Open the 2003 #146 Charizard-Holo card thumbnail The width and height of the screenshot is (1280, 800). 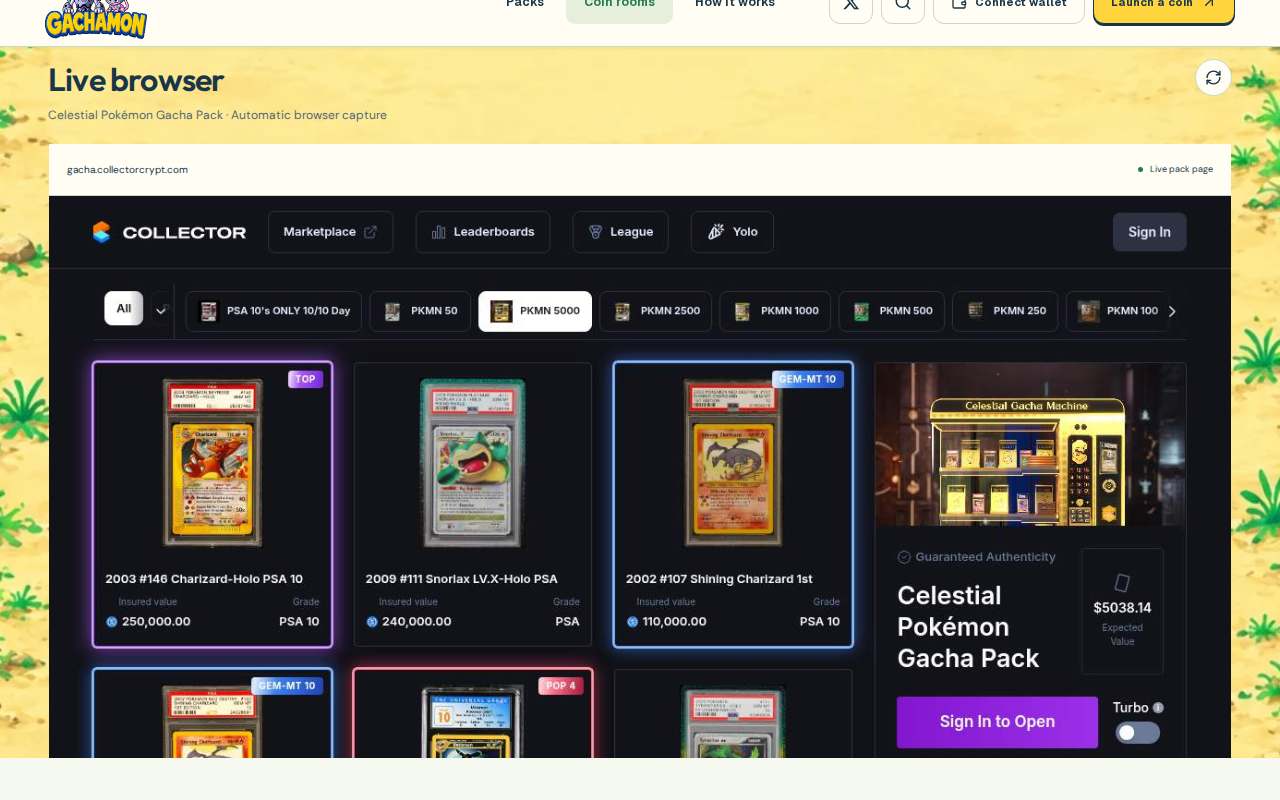212,462
